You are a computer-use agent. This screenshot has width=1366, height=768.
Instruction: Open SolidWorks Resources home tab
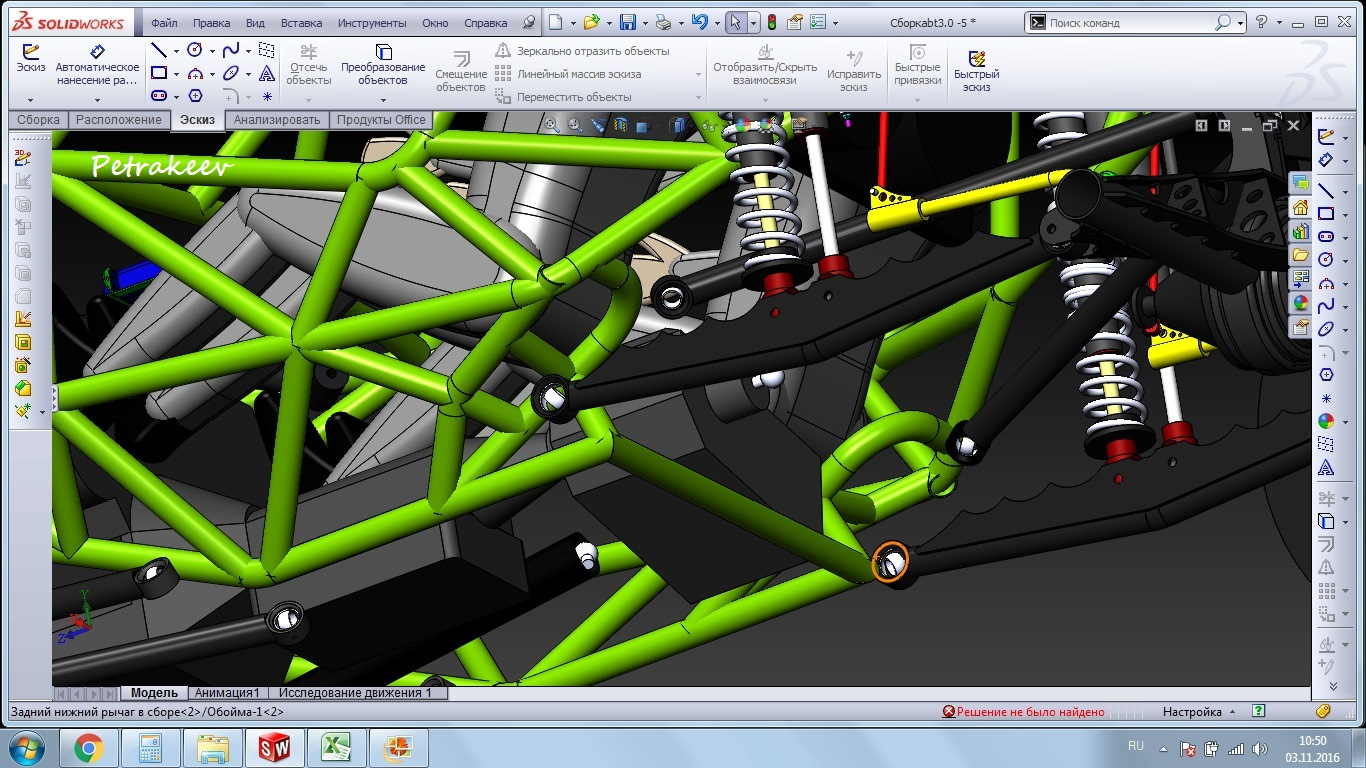click(x=1300, y=207)
